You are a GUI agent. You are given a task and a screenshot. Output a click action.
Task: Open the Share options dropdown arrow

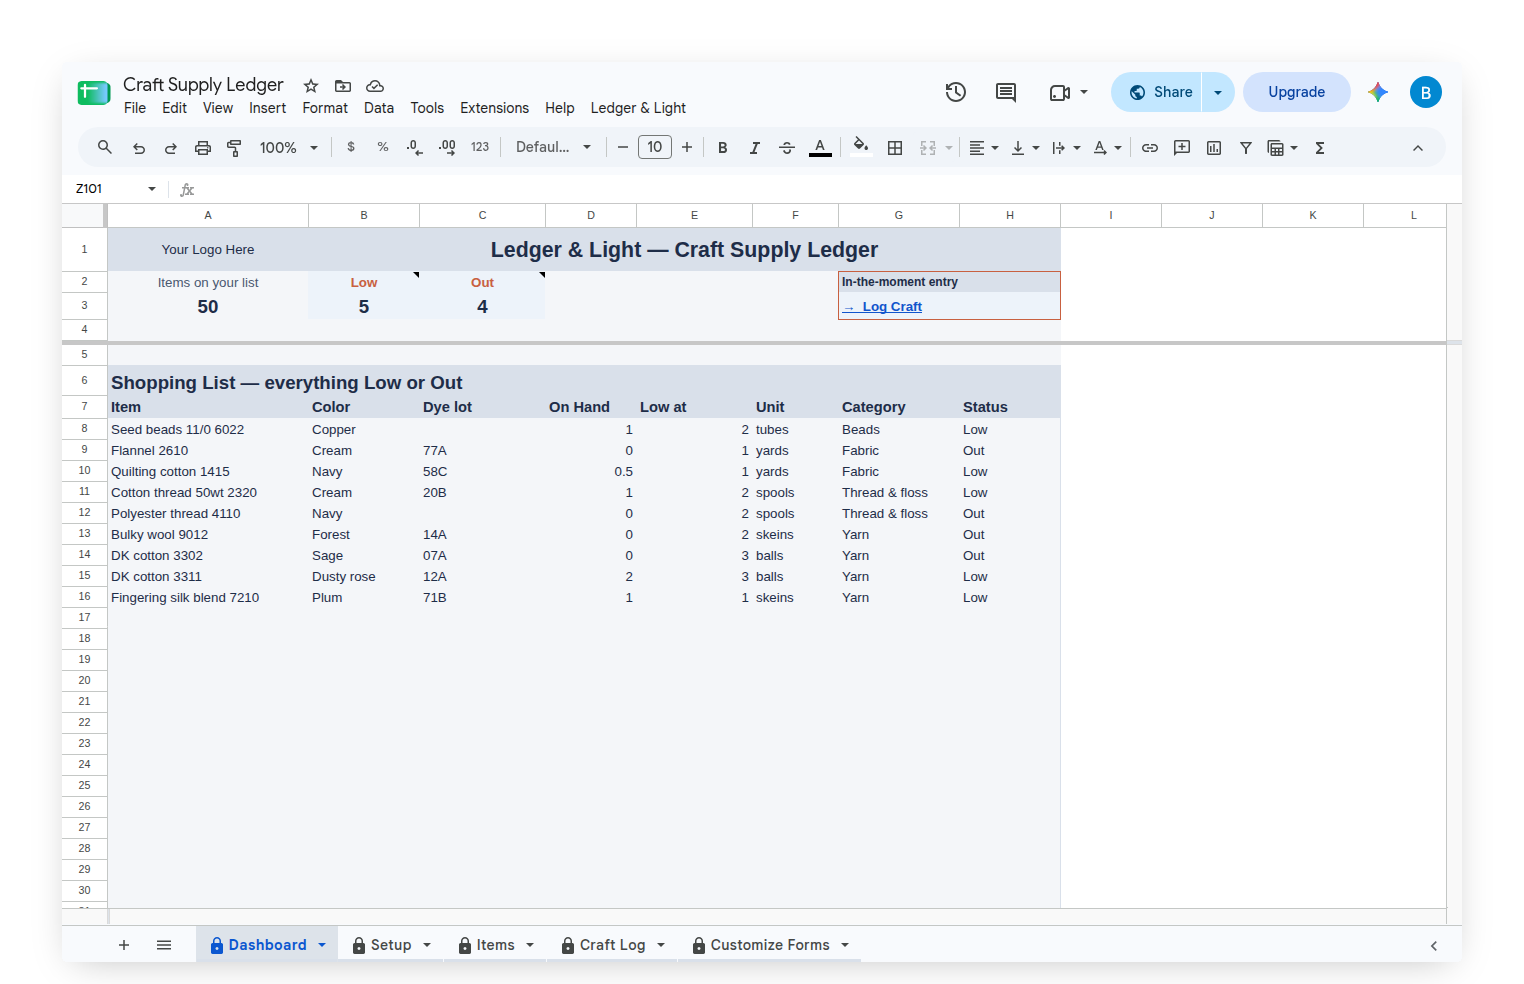pyautogui.click(x=1218, y=92)
